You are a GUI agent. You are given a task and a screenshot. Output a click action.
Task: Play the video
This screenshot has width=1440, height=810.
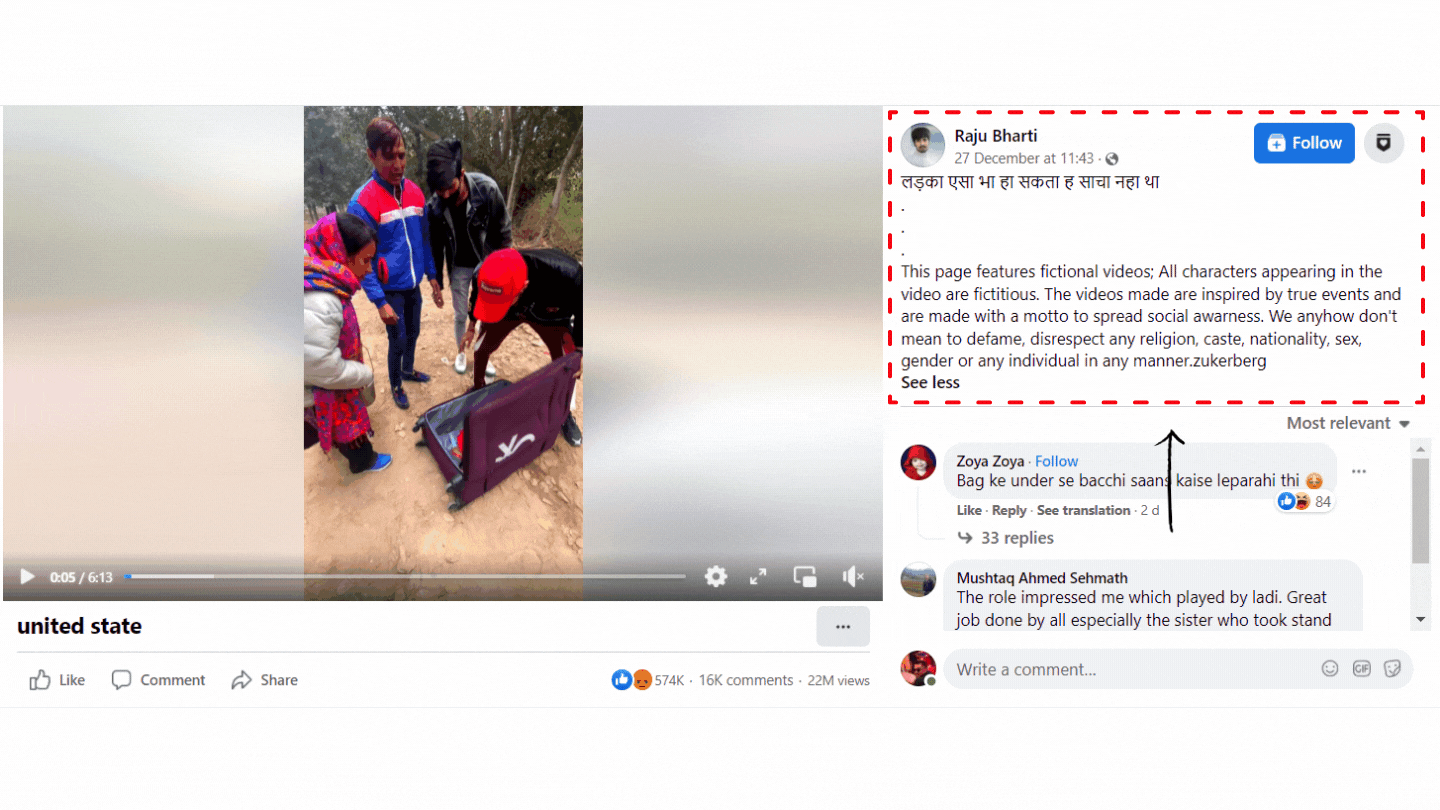[28, 577]
